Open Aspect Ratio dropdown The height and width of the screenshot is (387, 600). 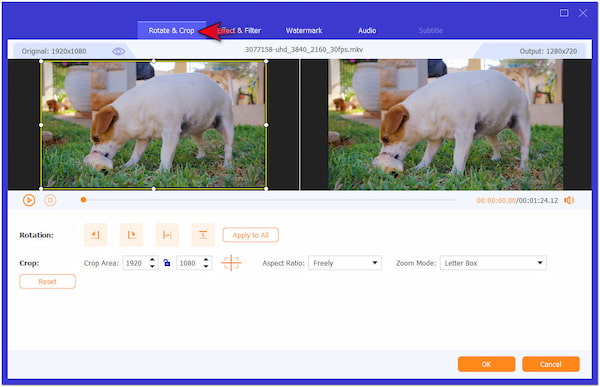coord(345,263)
